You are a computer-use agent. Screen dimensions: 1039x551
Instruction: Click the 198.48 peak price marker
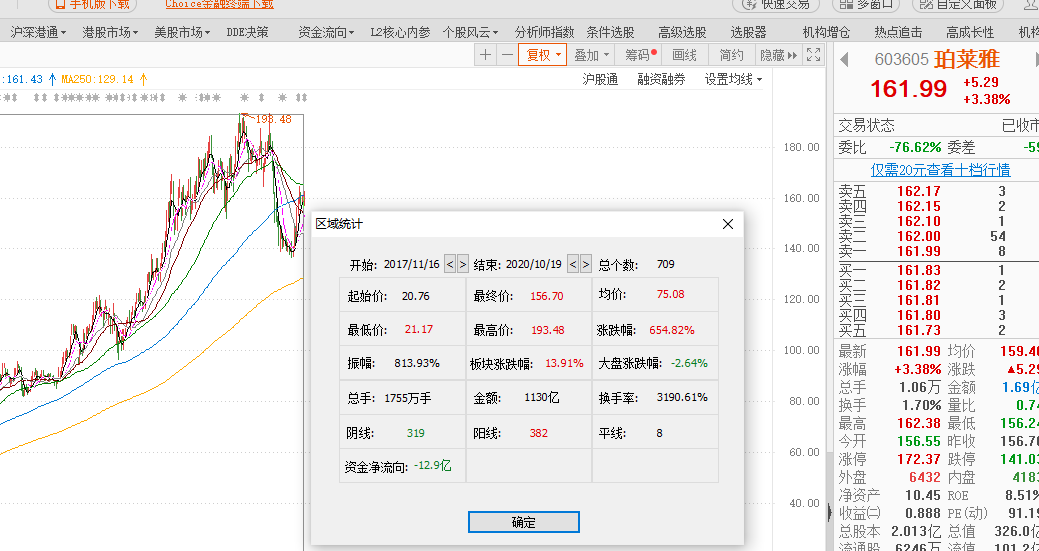click(x=272, y=120)
